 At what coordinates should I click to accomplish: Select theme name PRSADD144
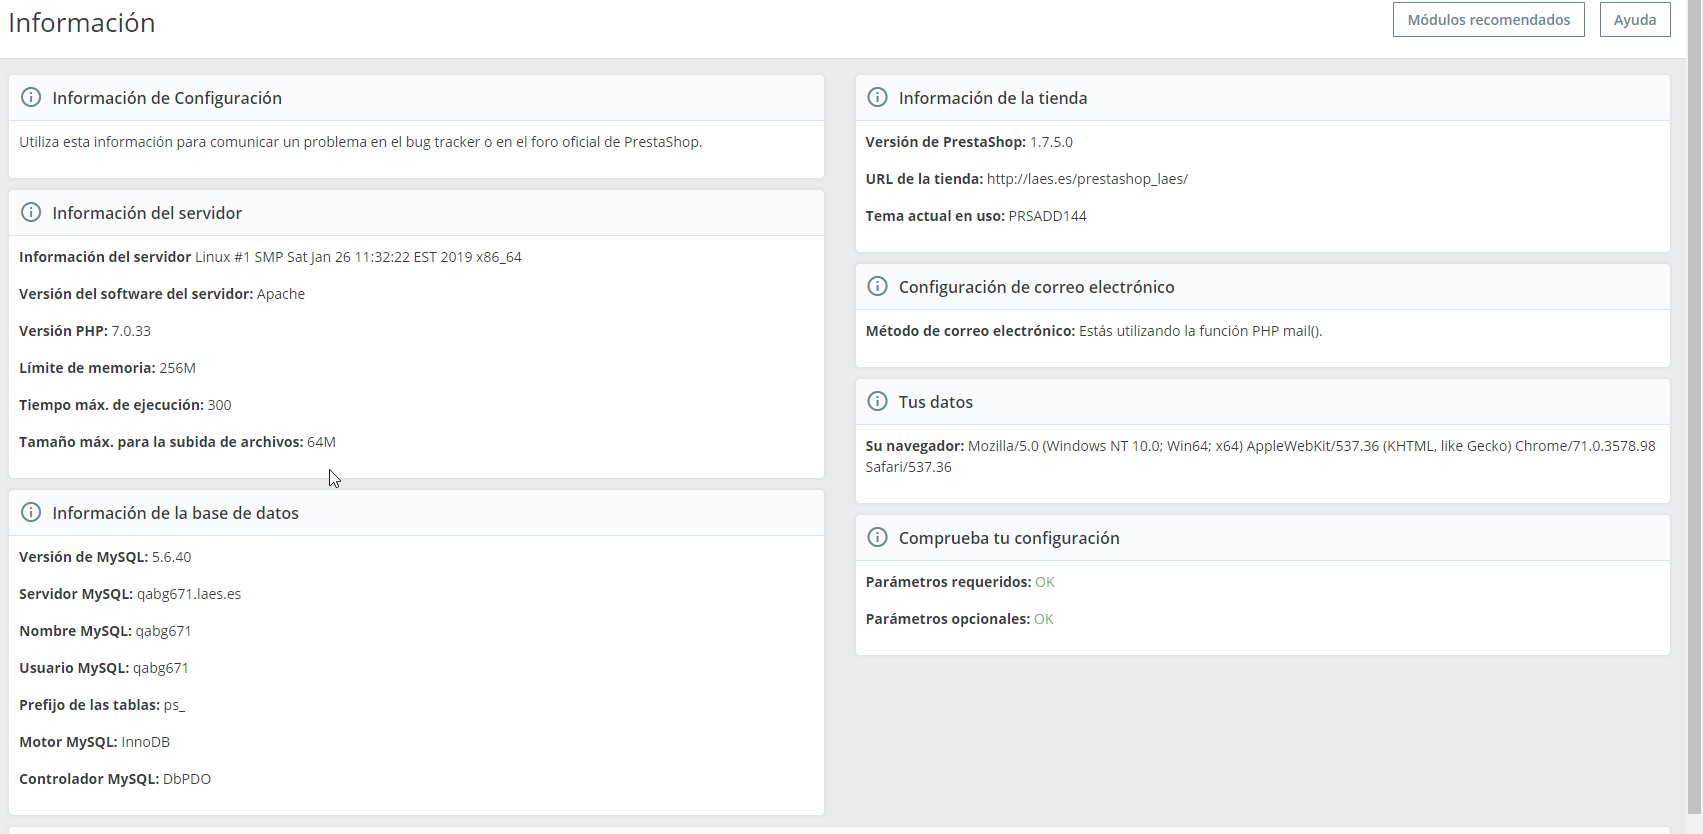(x=1047, y=216)
